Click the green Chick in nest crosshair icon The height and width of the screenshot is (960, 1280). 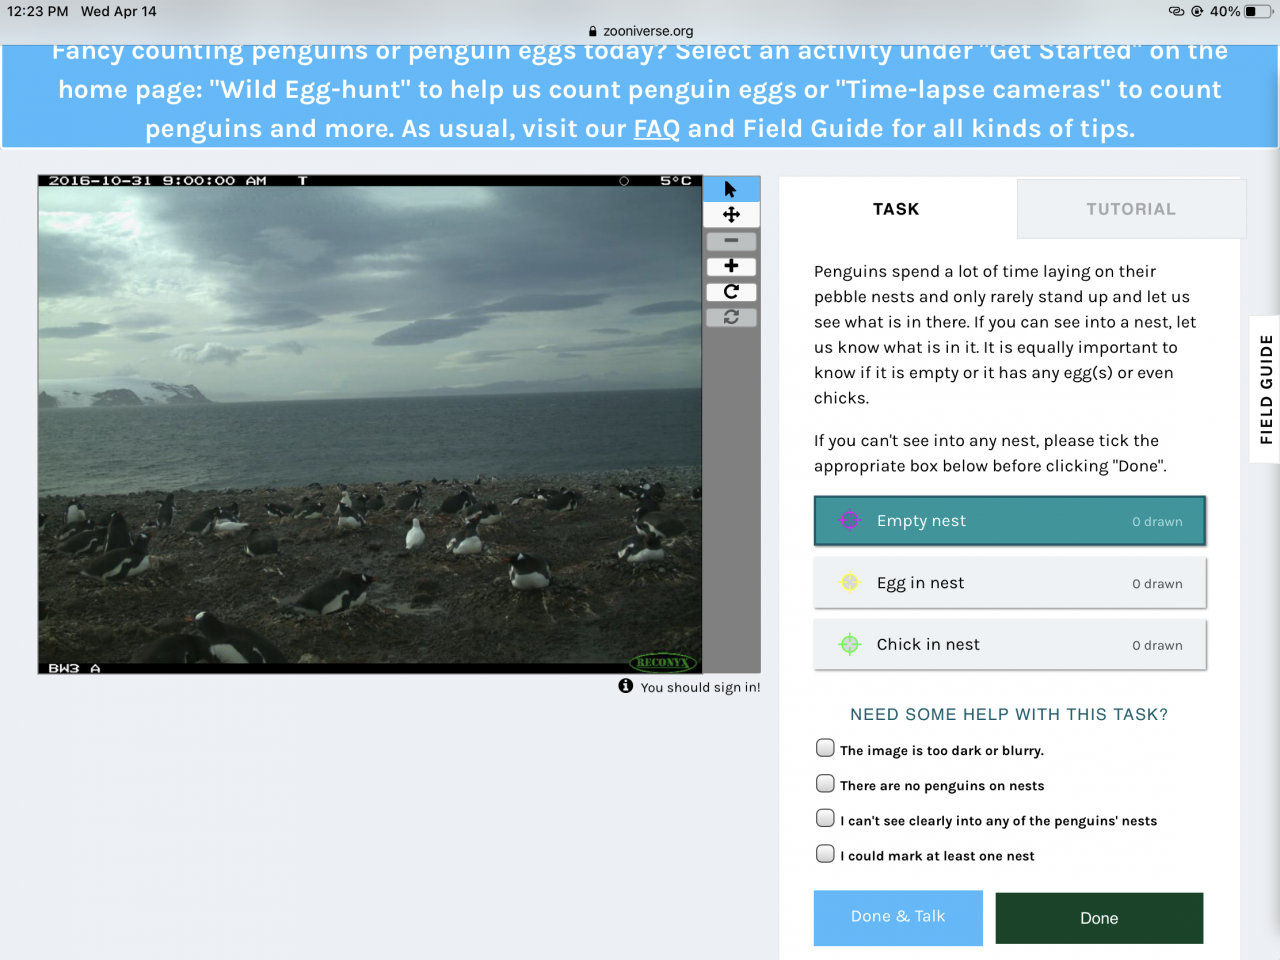[x=849, y=645]
